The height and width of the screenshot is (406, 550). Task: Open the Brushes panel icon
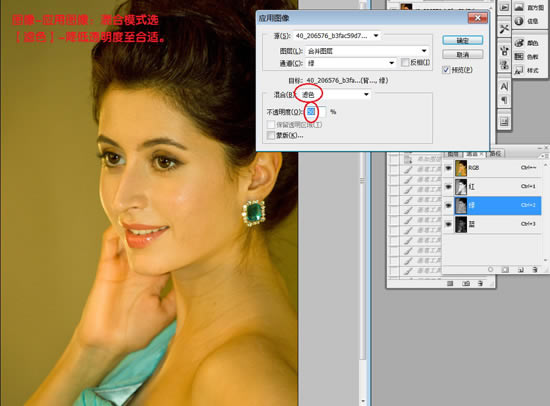point(504,51)
